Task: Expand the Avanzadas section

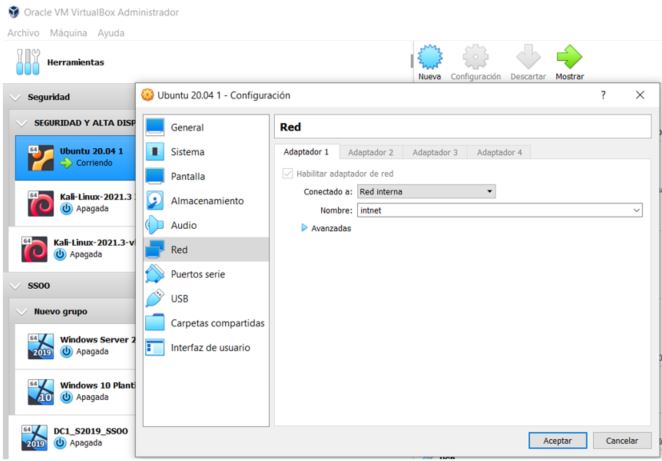Action: tap(304, 228)
